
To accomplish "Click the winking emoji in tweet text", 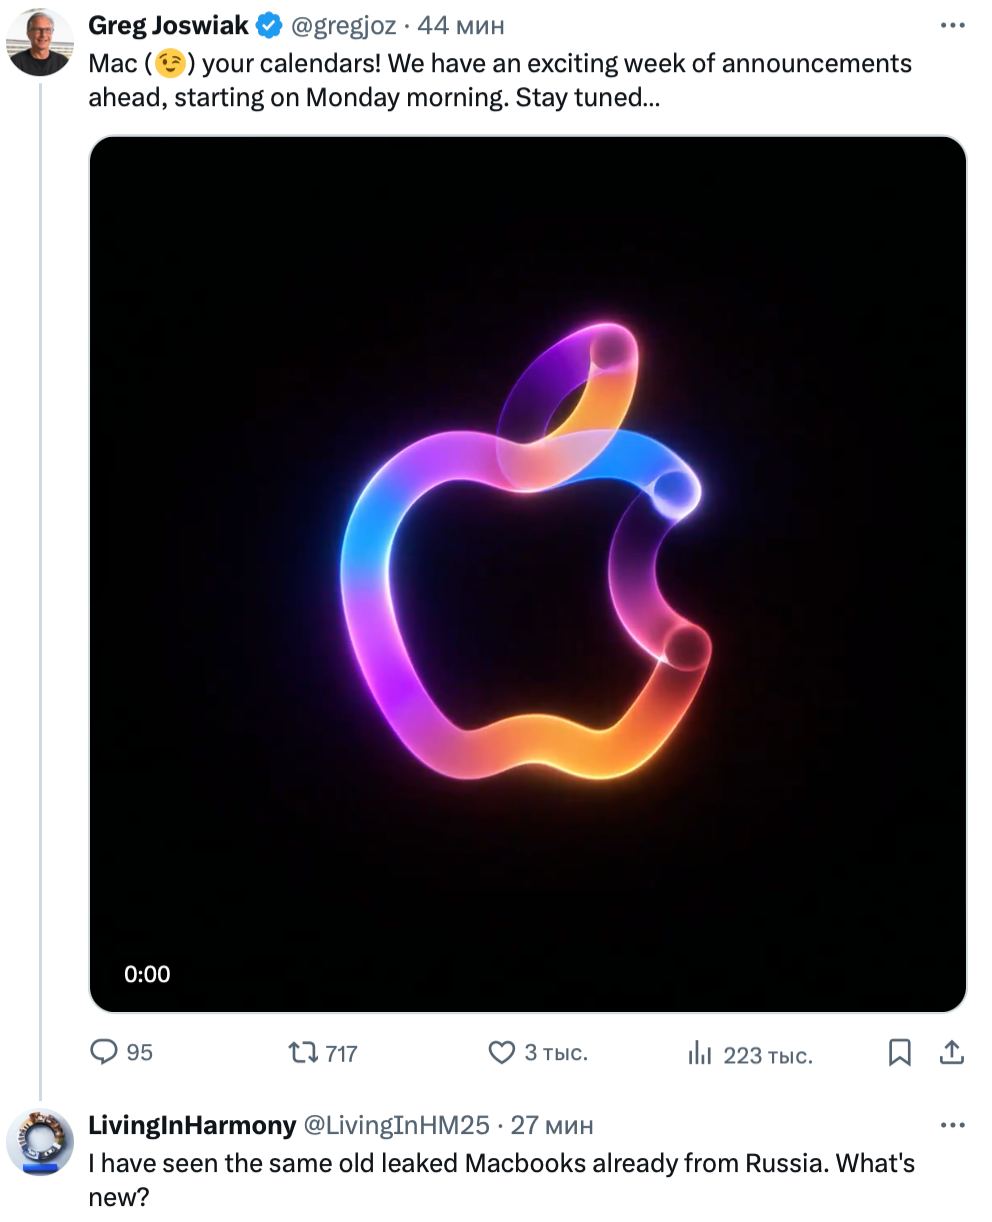I will click(171, 65).
